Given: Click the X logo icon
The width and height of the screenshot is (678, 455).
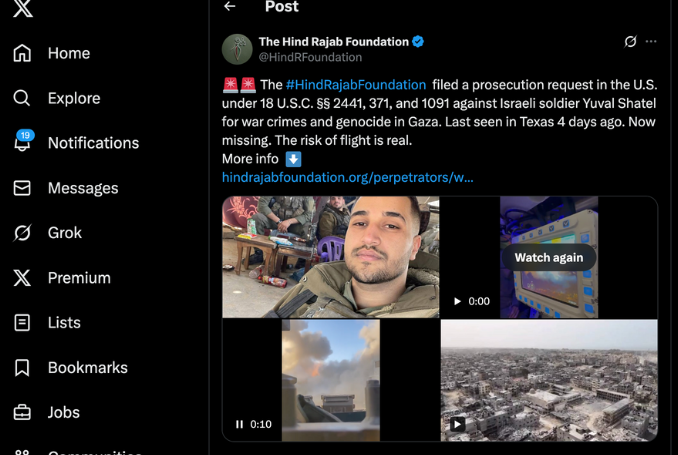Looking at the screenshot, I should [22, 10].
